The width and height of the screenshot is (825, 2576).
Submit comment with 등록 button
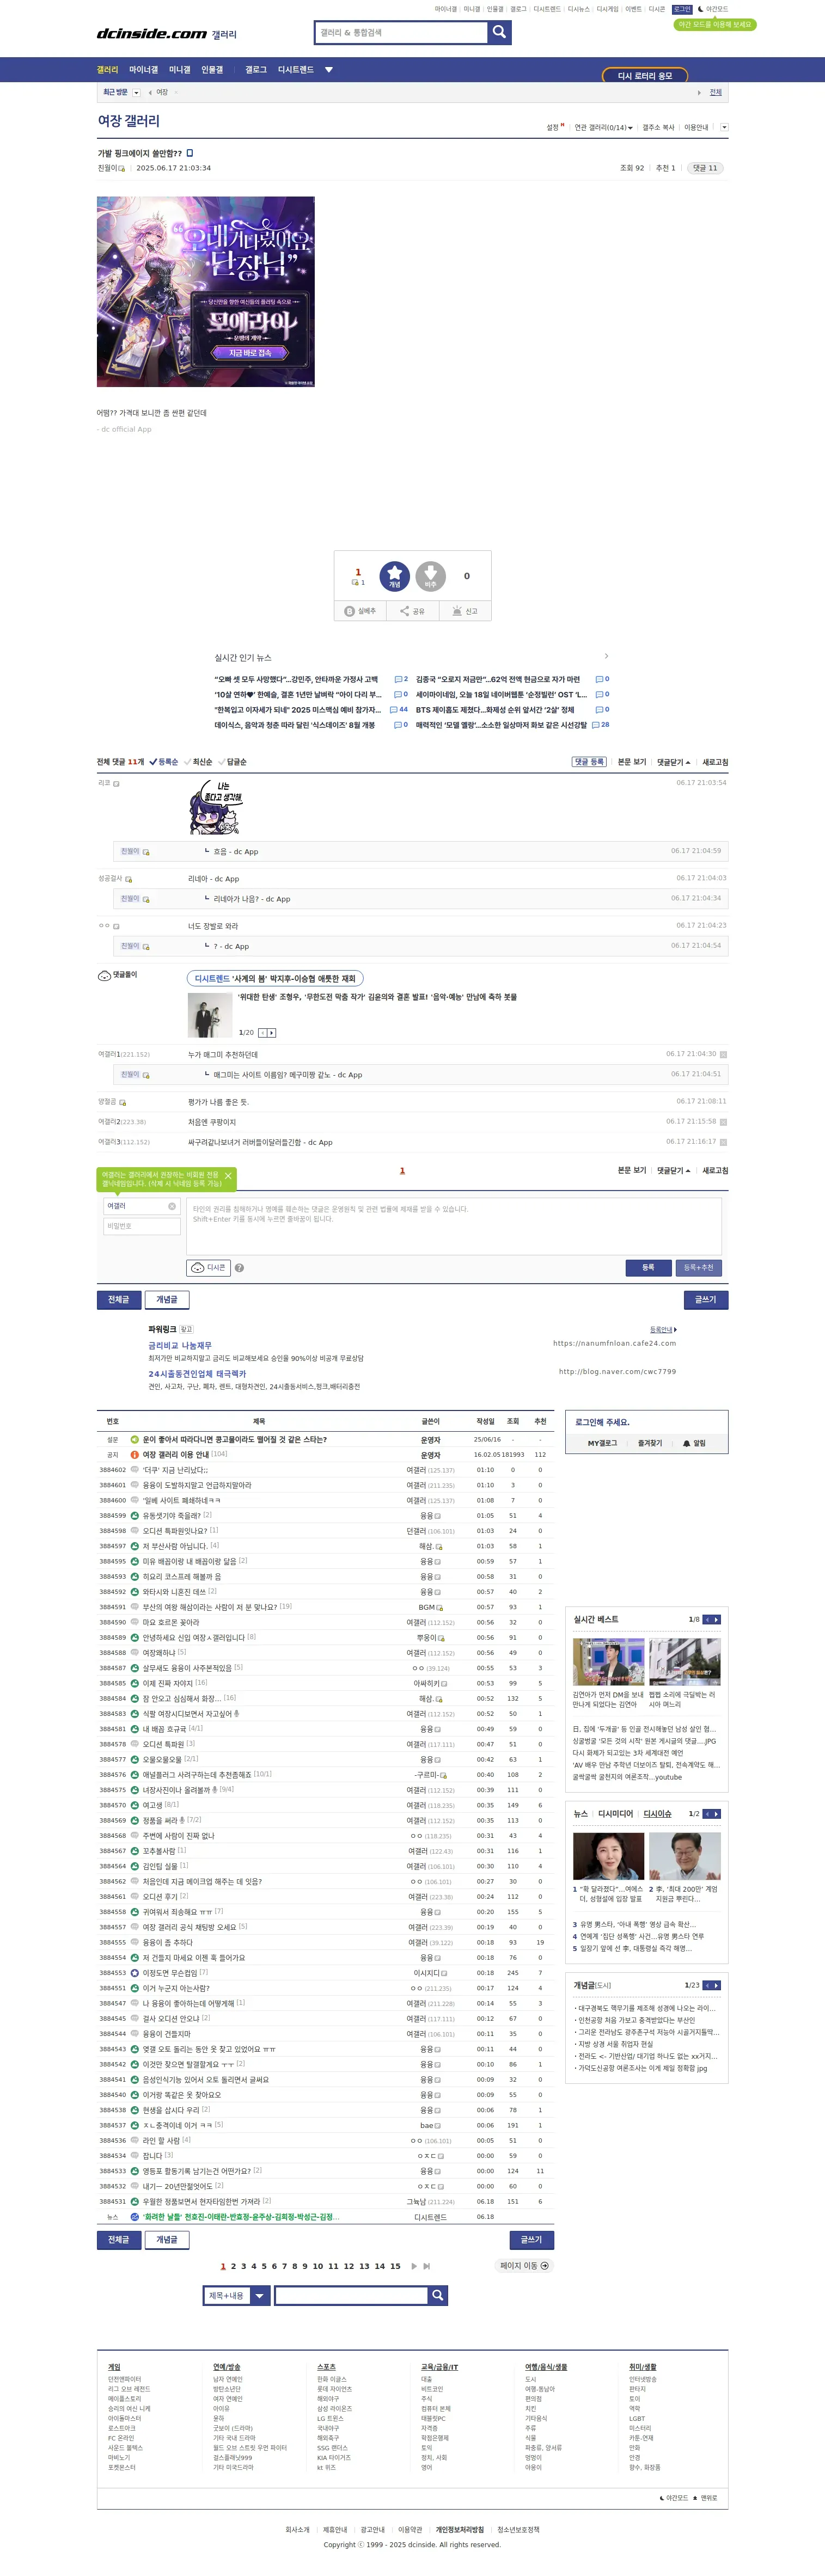coord(648,1267)
